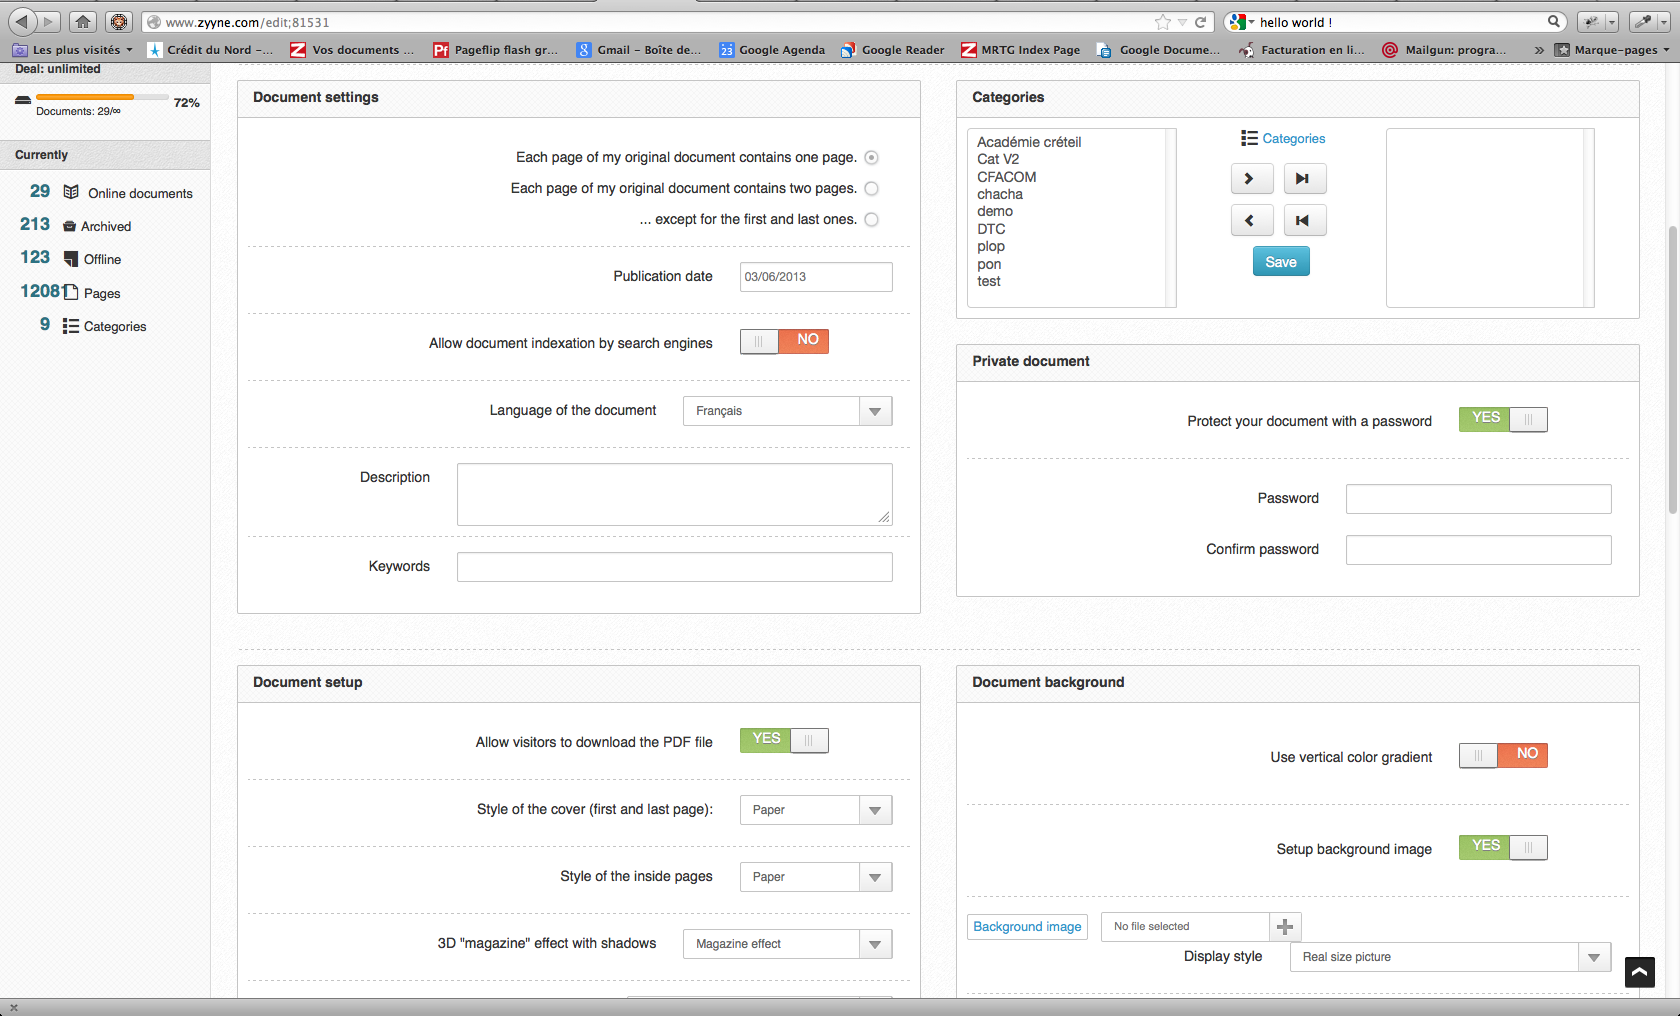This screenshot has width=1680, height=1016.
Task: Open the Gmail bookmark
Action: 639,50
